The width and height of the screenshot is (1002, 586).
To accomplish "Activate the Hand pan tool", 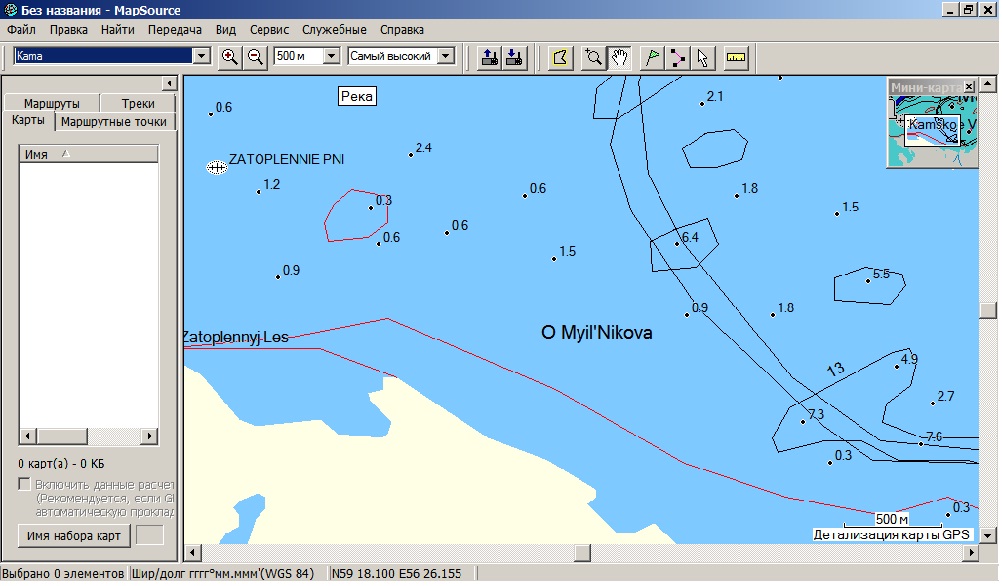I will (620, 57).
